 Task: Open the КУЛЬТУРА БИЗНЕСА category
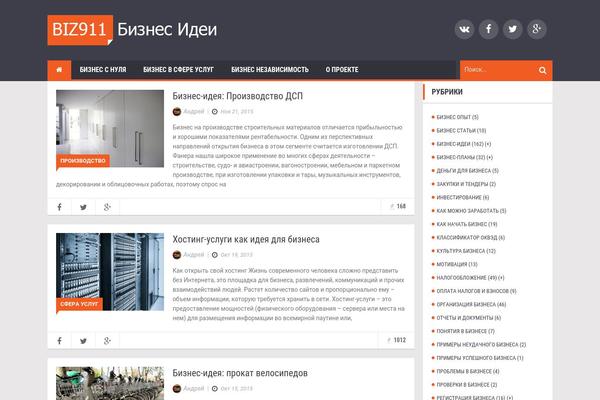(466, 251)
